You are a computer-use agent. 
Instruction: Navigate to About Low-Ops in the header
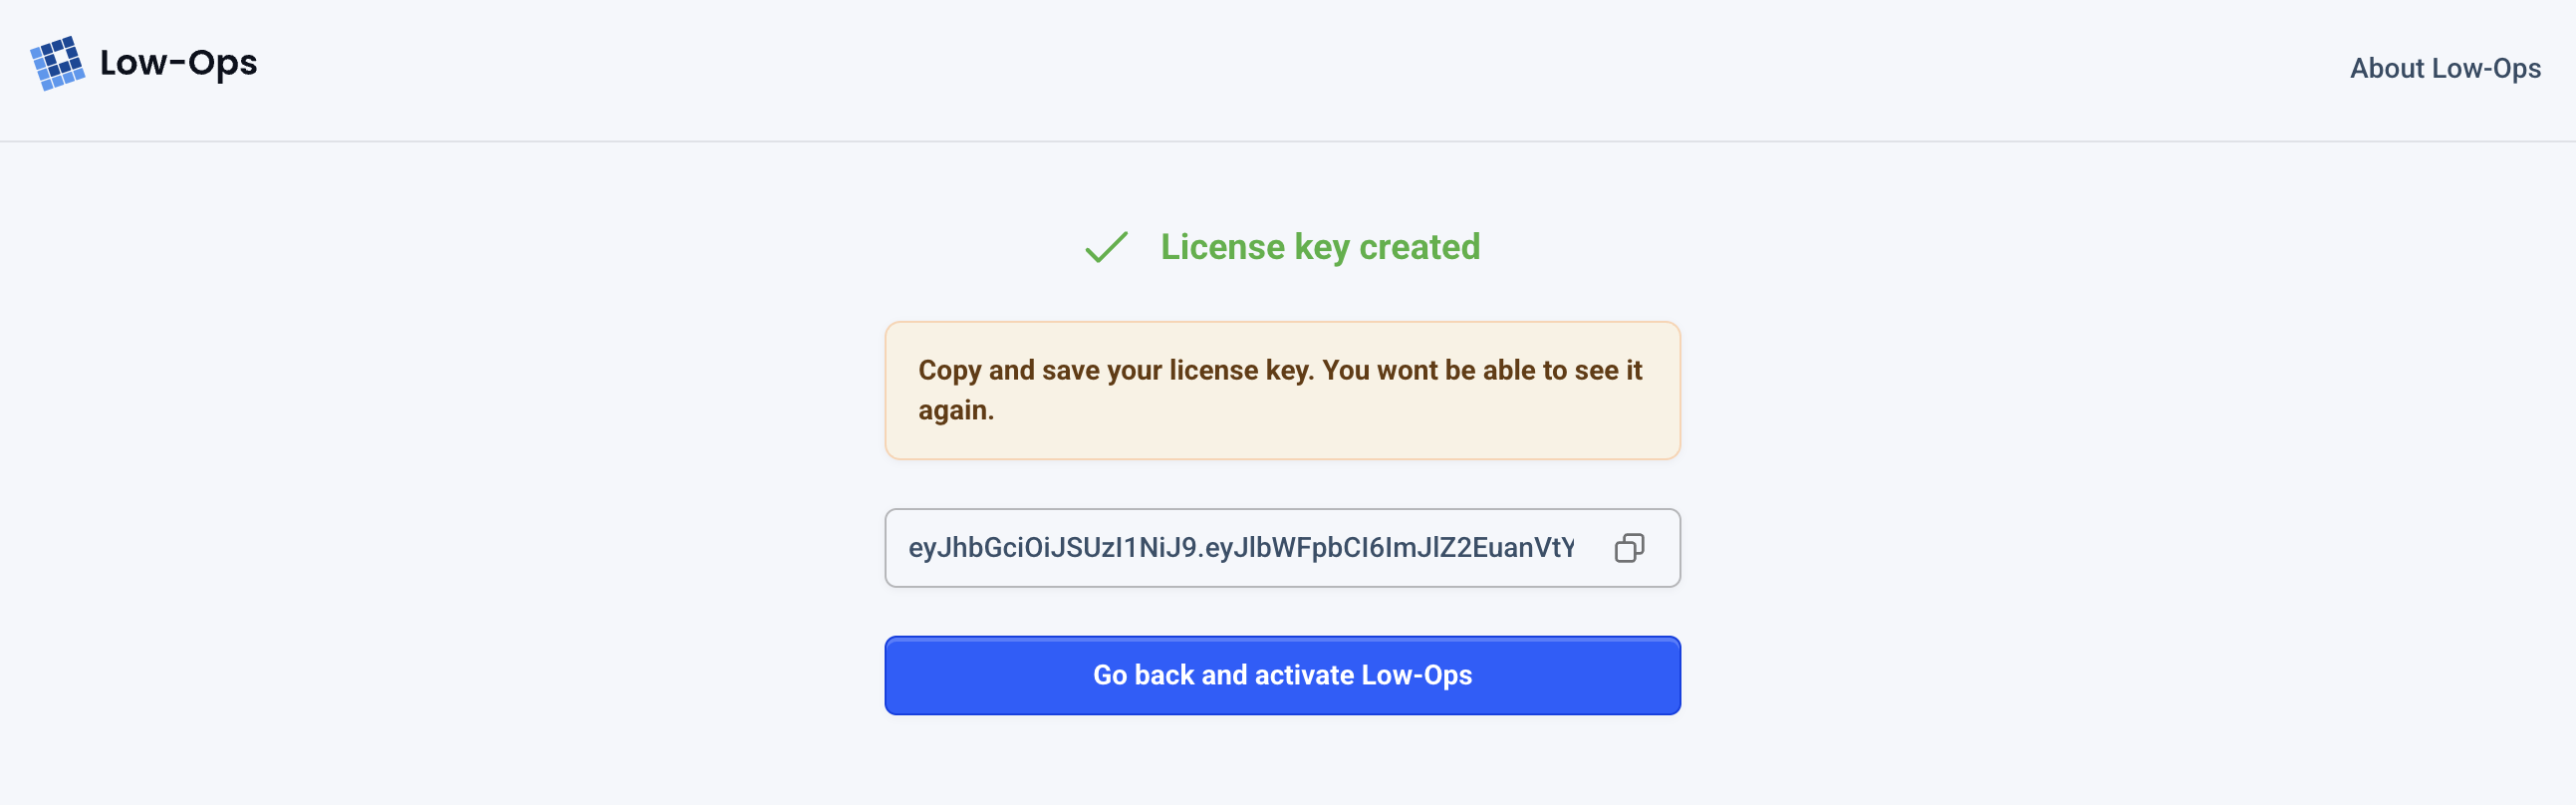click(x=2444, y=68)
